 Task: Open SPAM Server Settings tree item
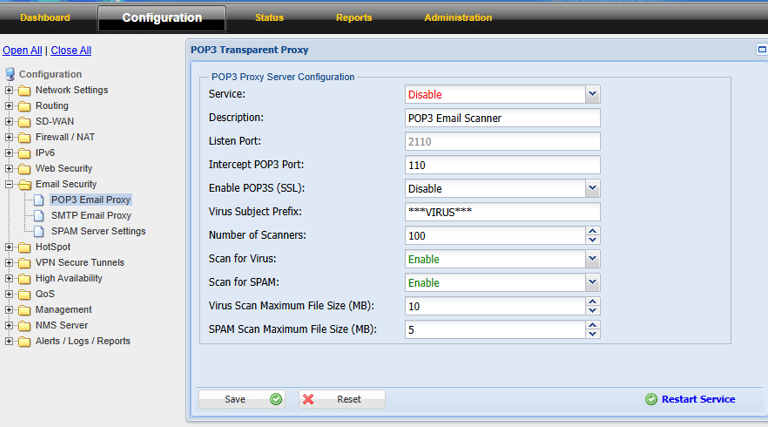pos(98,231)
